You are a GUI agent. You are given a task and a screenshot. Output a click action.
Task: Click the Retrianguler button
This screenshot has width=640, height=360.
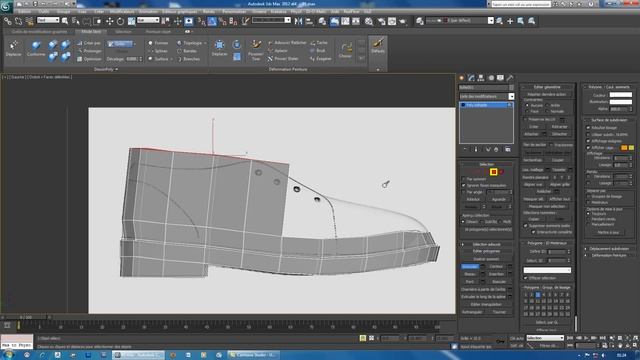pyautogui.click(x=472, y=312)
